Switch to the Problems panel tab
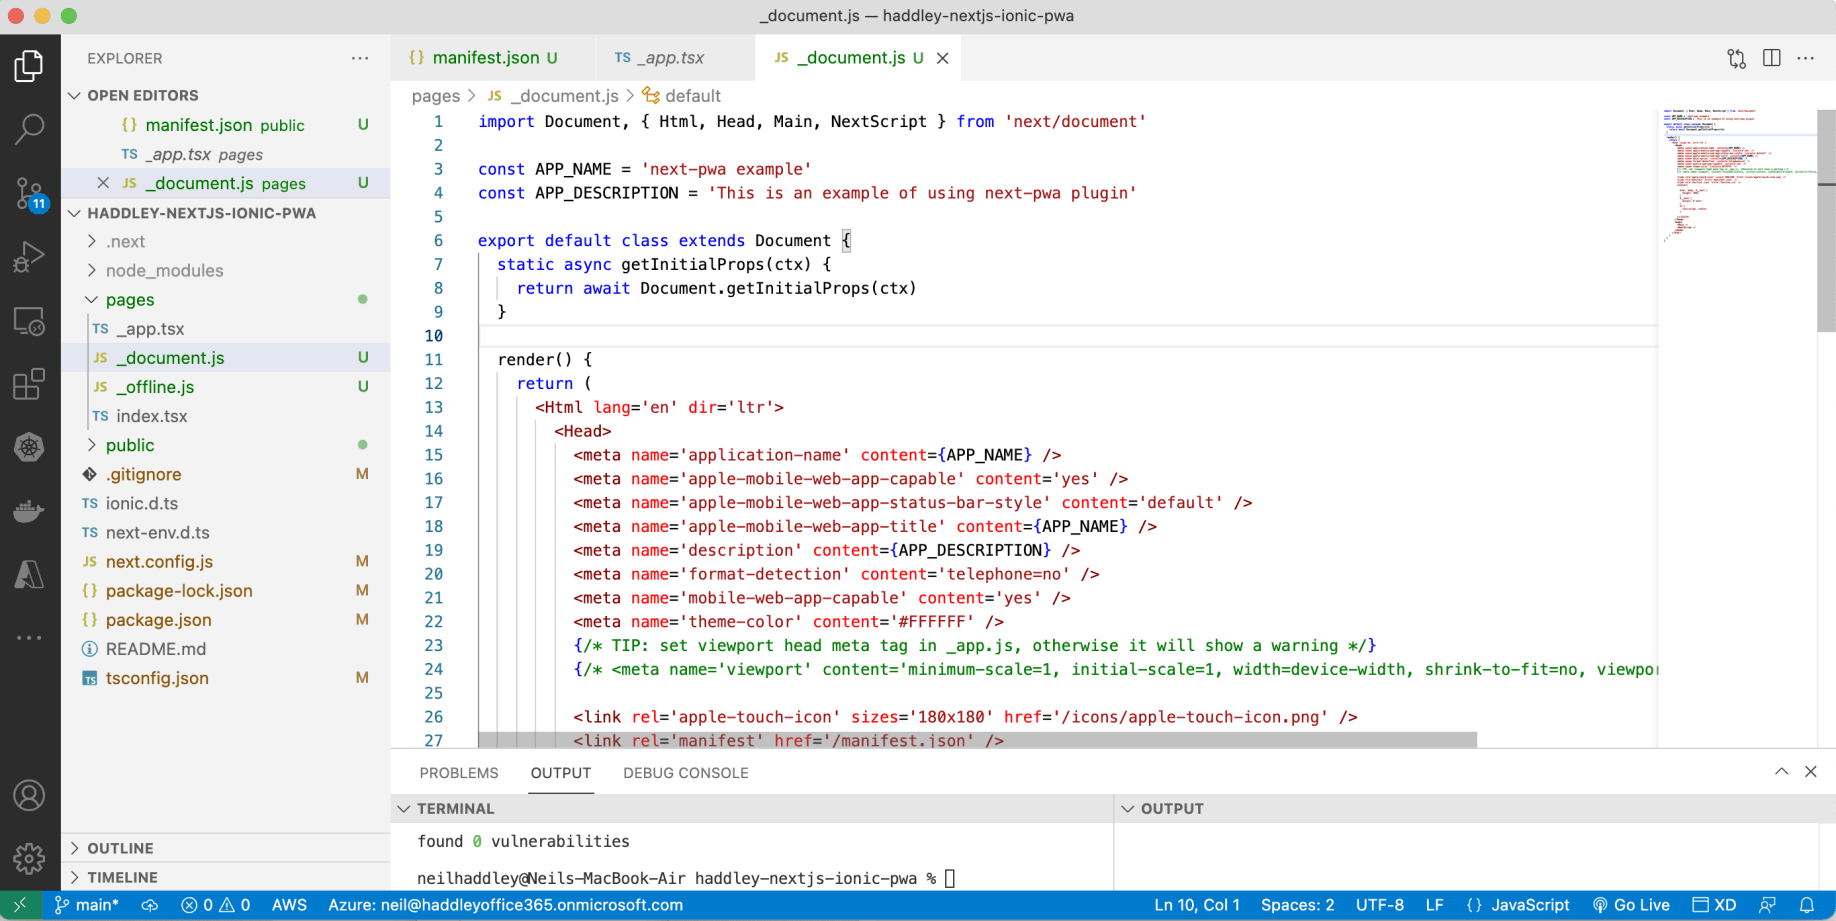 click(x=458, y=773)
